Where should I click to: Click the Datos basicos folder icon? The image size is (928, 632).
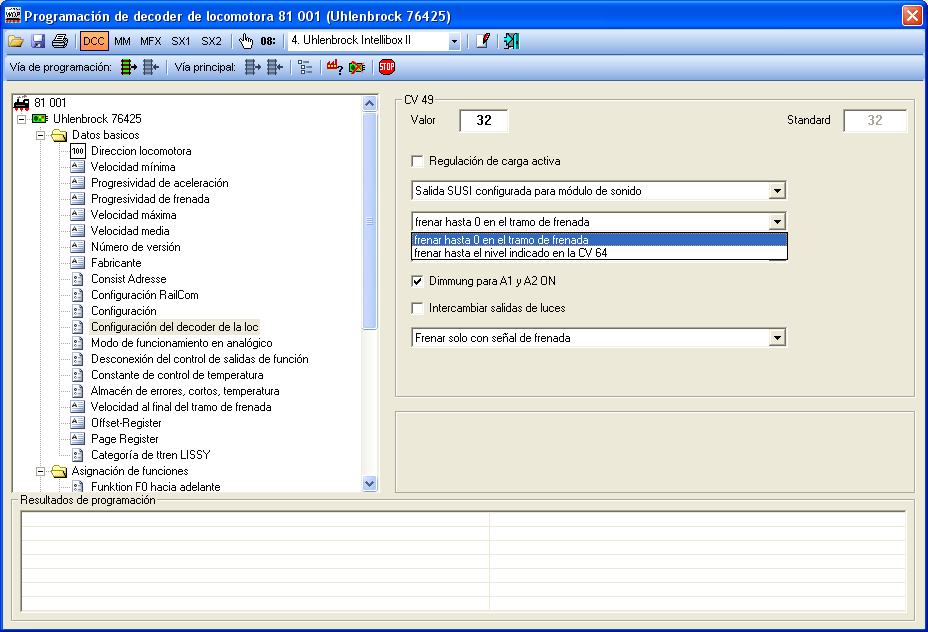59,136
